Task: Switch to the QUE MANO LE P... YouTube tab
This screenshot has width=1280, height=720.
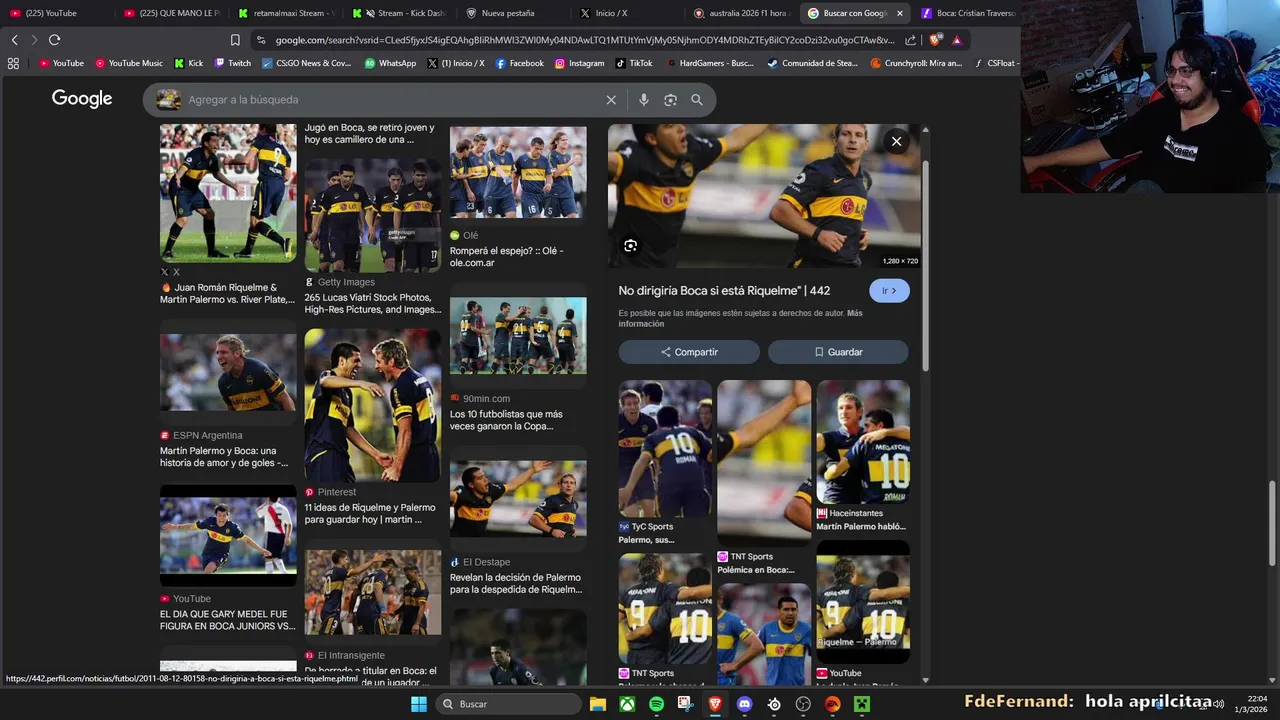Action: pos(172,13)
